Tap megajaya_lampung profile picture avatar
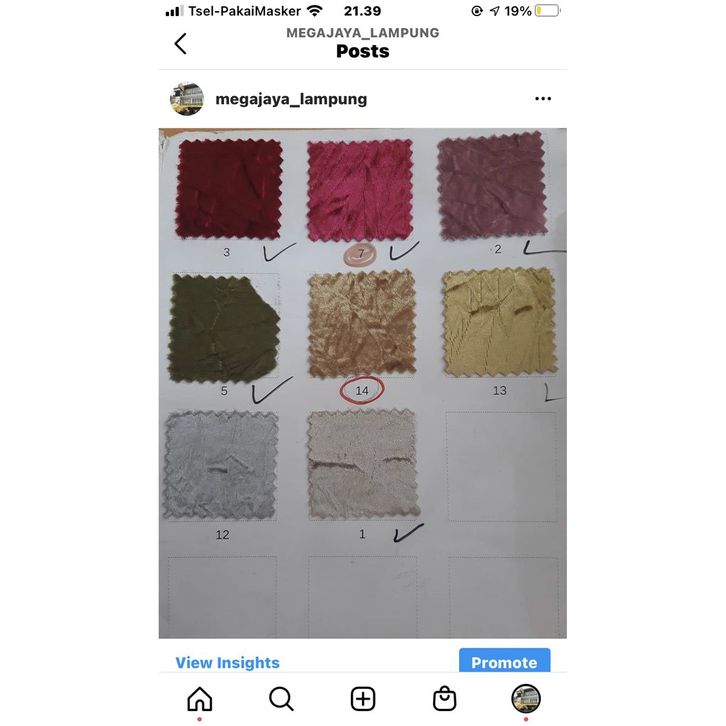The image size is (726, 726). coord(187,99)
